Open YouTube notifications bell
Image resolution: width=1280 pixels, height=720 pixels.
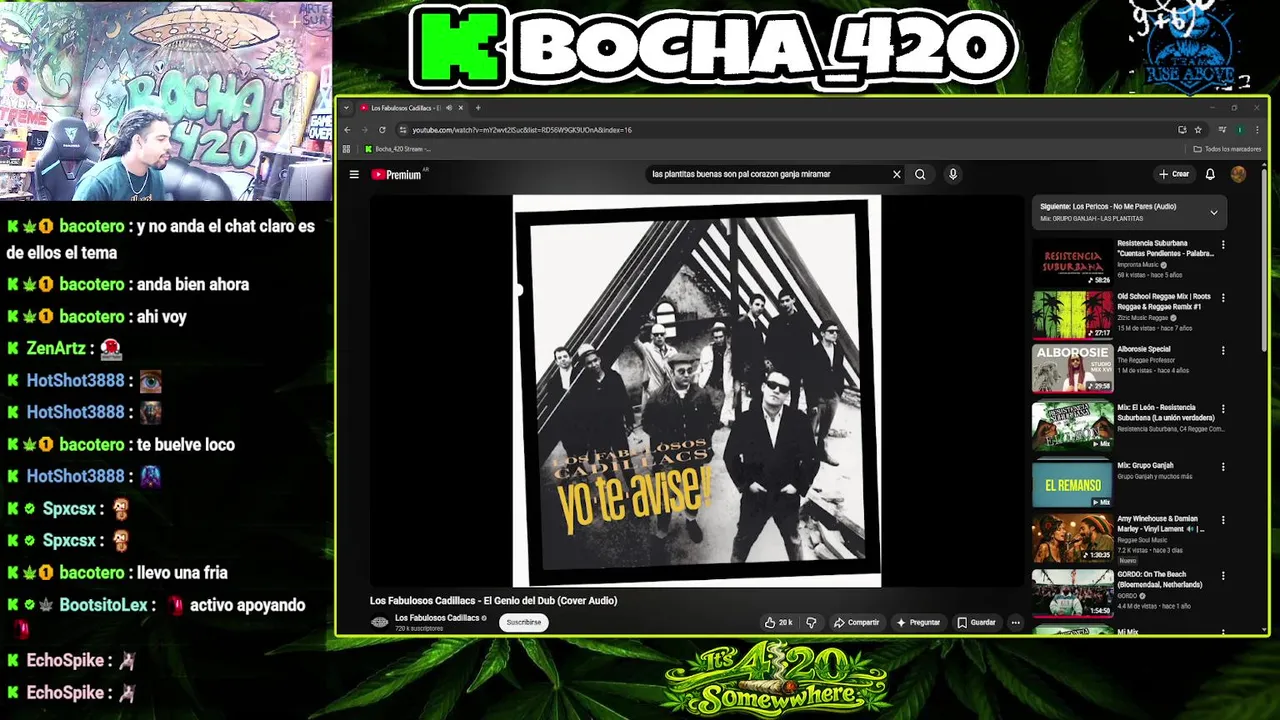click(1210, 174)
